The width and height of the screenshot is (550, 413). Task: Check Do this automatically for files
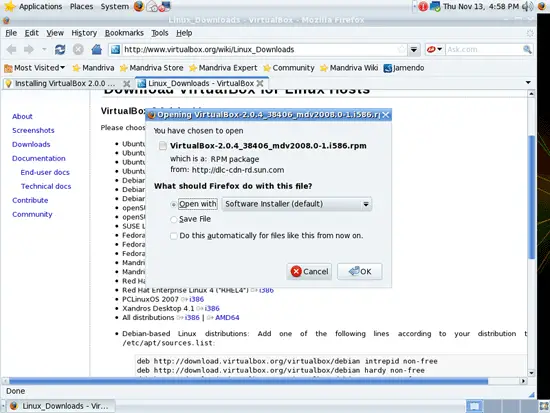click(x=174, y=236)
